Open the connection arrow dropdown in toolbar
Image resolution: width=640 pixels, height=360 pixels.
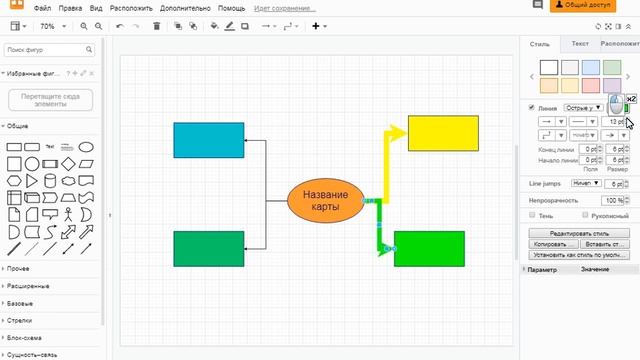(x=269, y=26)
